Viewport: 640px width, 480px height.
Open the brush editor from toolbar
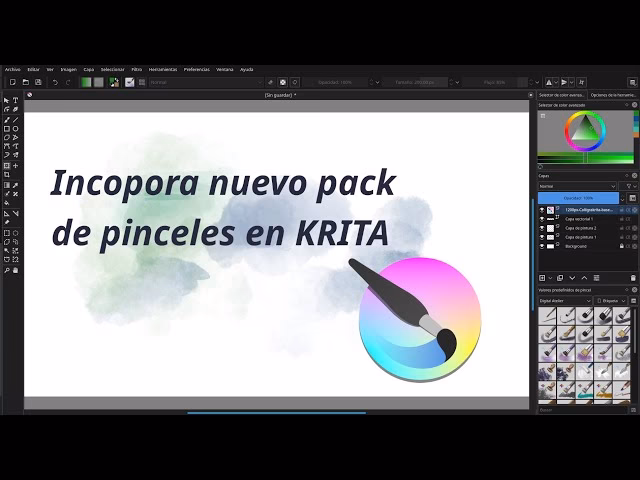pyautogui.click(x=129, y=82)
